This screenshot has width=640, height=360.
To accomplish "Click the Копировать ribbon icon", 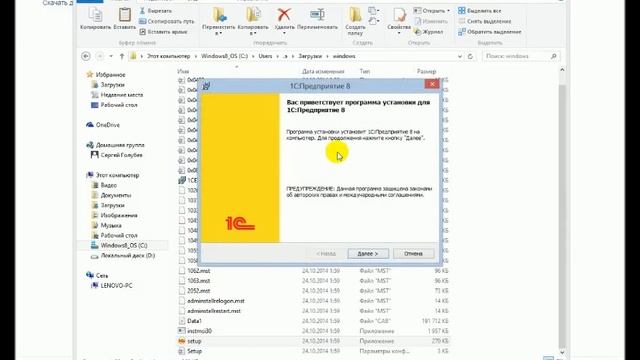I will point(95,19).
